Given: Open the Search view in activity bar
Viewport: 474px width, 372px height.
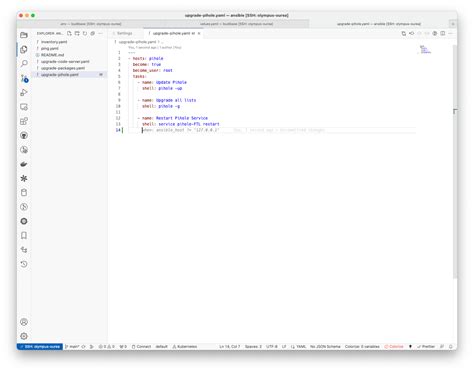Looking at the screenshot, I should (x=24, y=63).
